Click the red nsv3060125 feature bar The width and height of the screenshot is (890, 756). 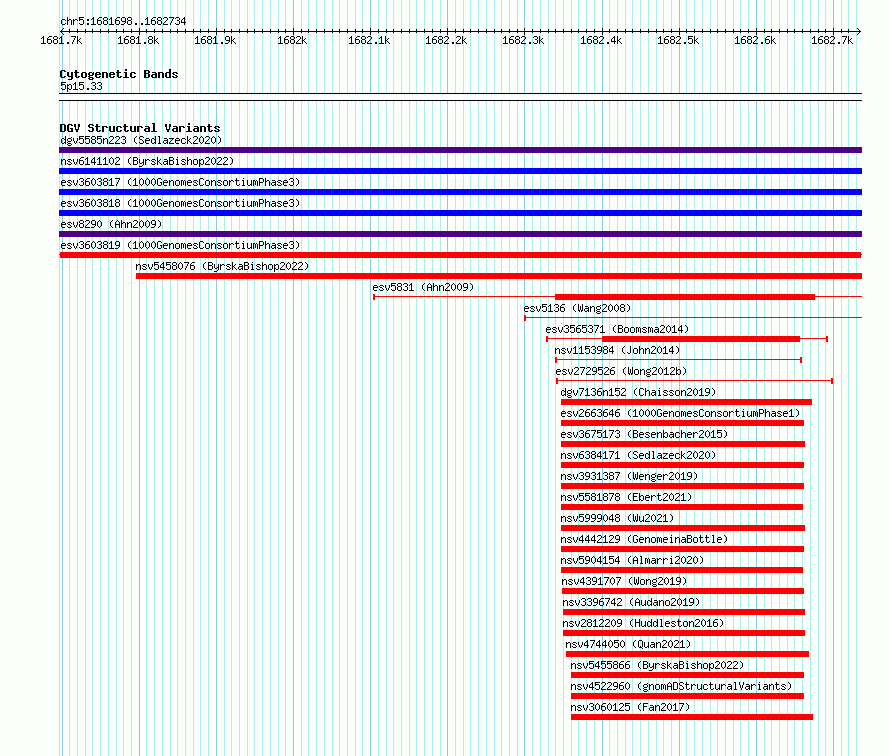[692, 717]
